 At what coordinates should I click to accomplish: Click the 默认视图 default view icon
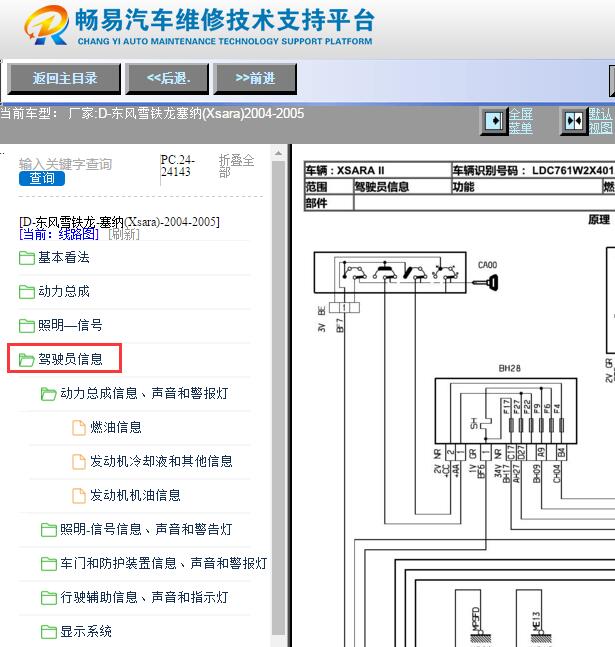pyautogui.click(x=574, y=121)
